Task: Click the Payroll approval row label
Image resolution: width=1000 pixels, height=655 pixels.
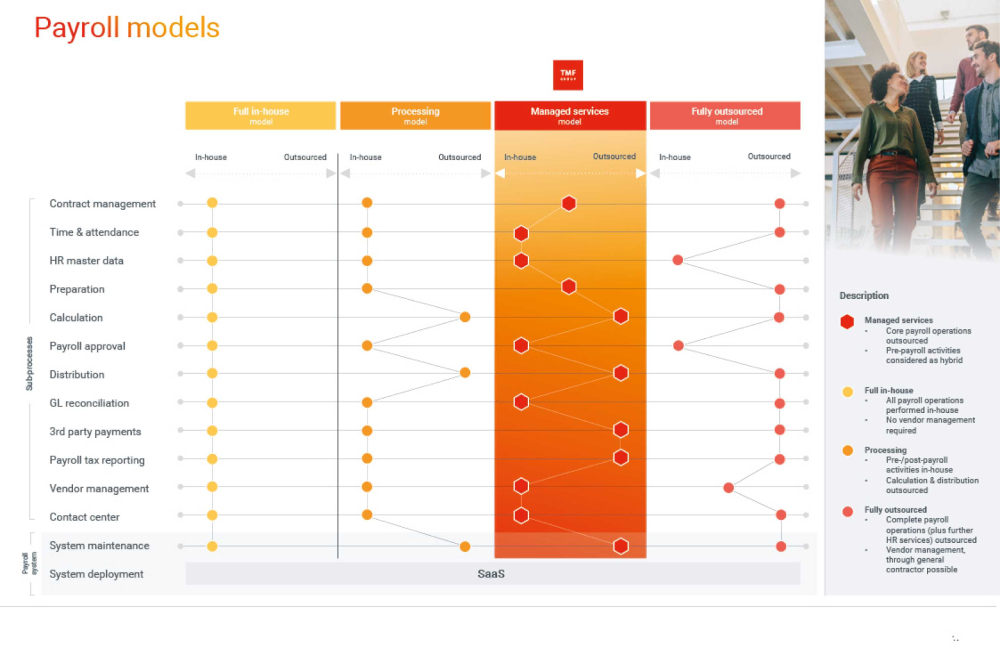Action: click(87, 346)
